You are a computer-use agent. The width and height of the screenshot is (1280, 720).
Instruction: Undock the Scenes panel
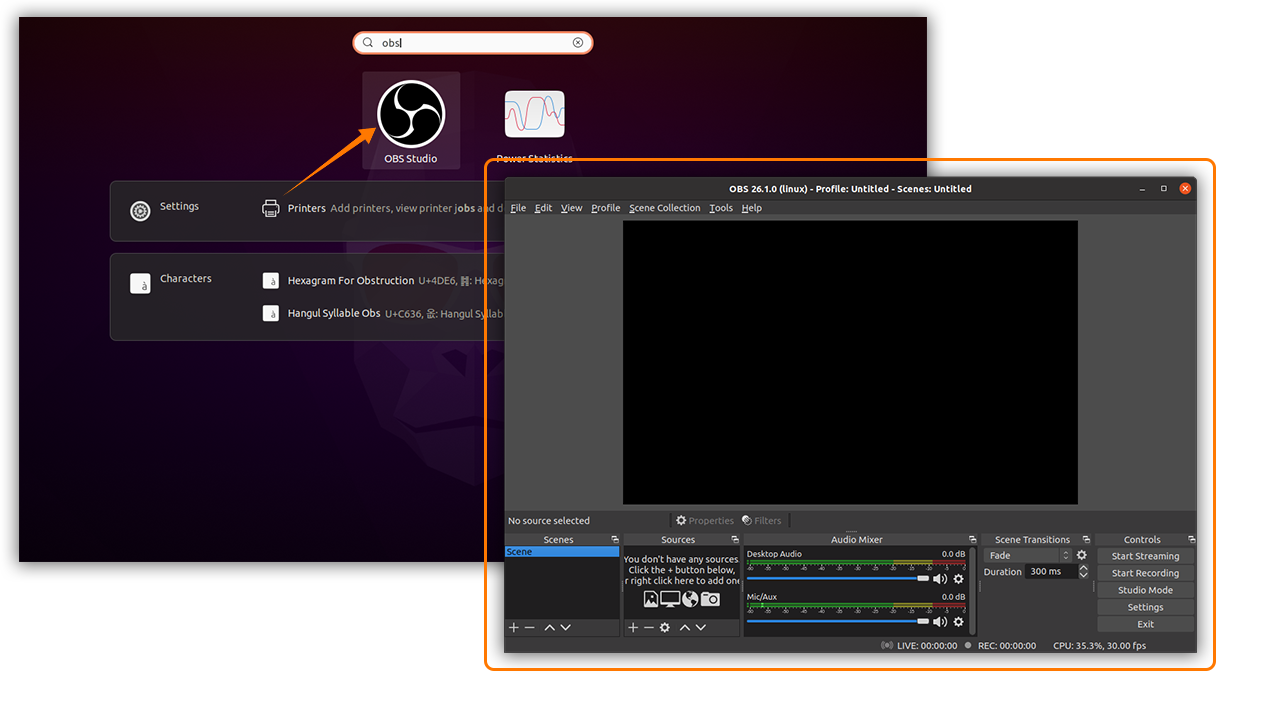point(615,539)
